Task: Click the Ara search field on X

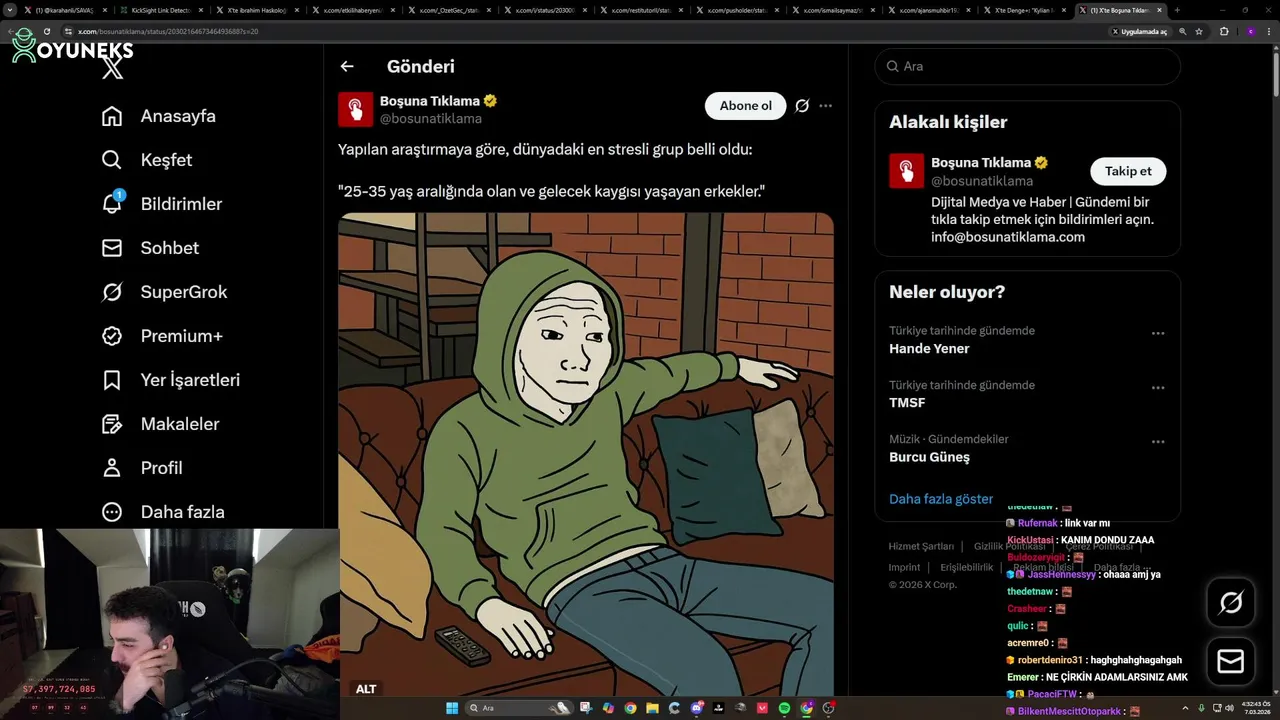Action: tap(1028, 66)
